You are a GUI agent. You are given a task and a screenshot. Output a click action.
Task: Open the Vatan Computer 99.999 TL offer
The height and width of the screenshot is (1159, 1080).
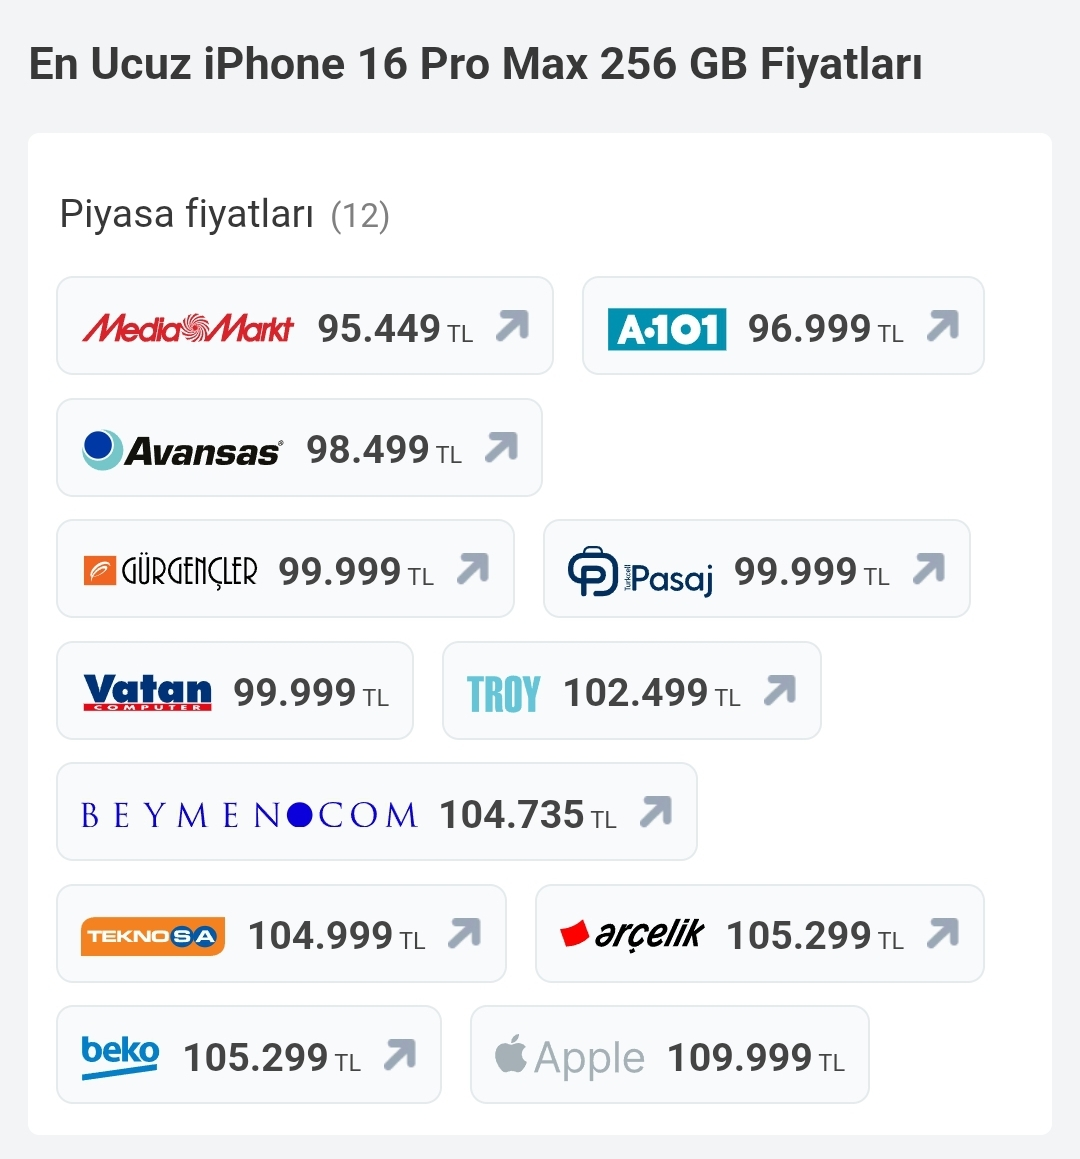[x=235, y=690]
